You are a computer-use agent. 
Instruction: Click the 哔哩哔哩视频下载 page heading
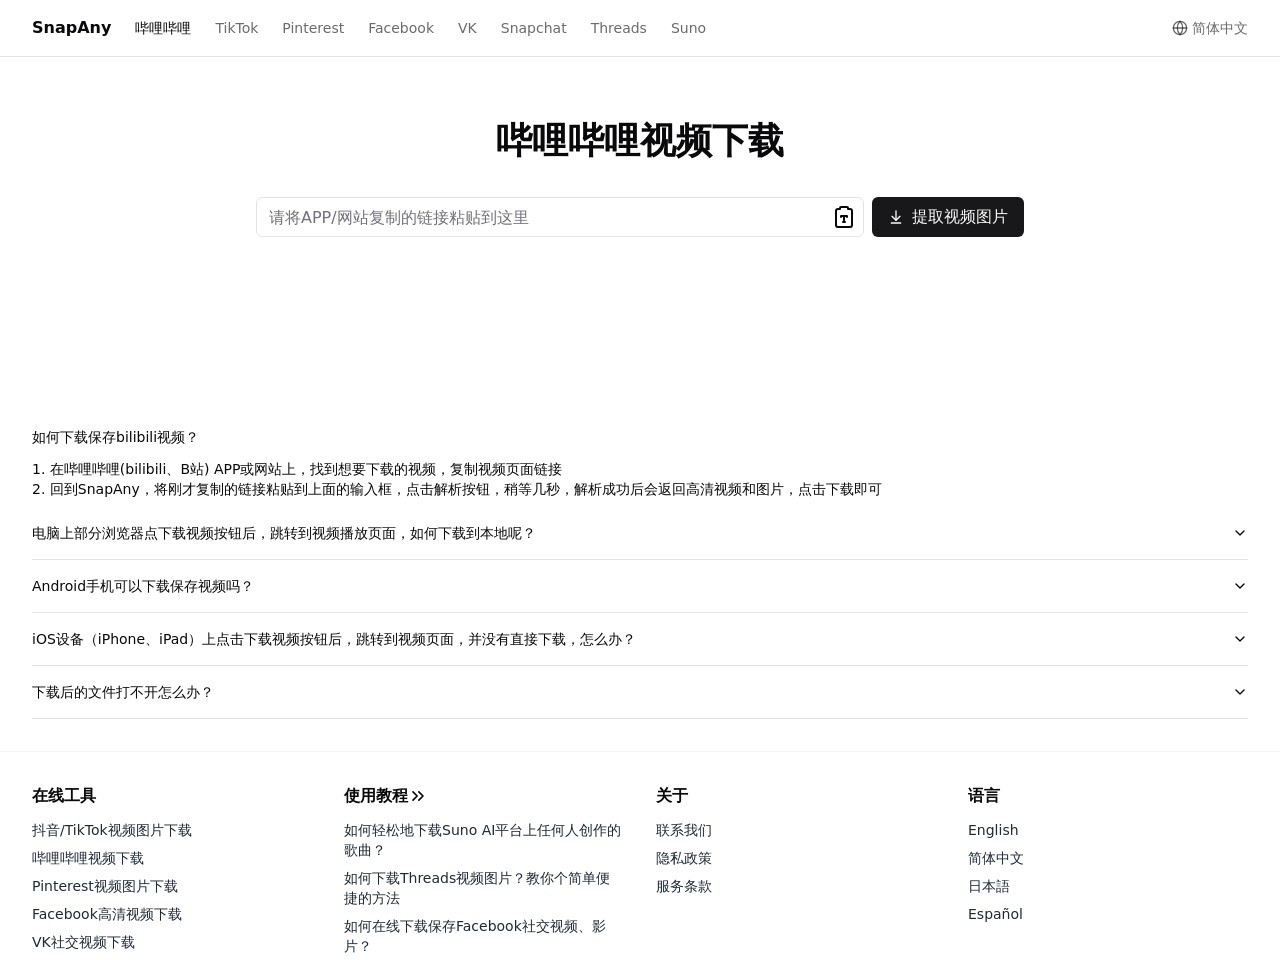click(x=640, y=140)
